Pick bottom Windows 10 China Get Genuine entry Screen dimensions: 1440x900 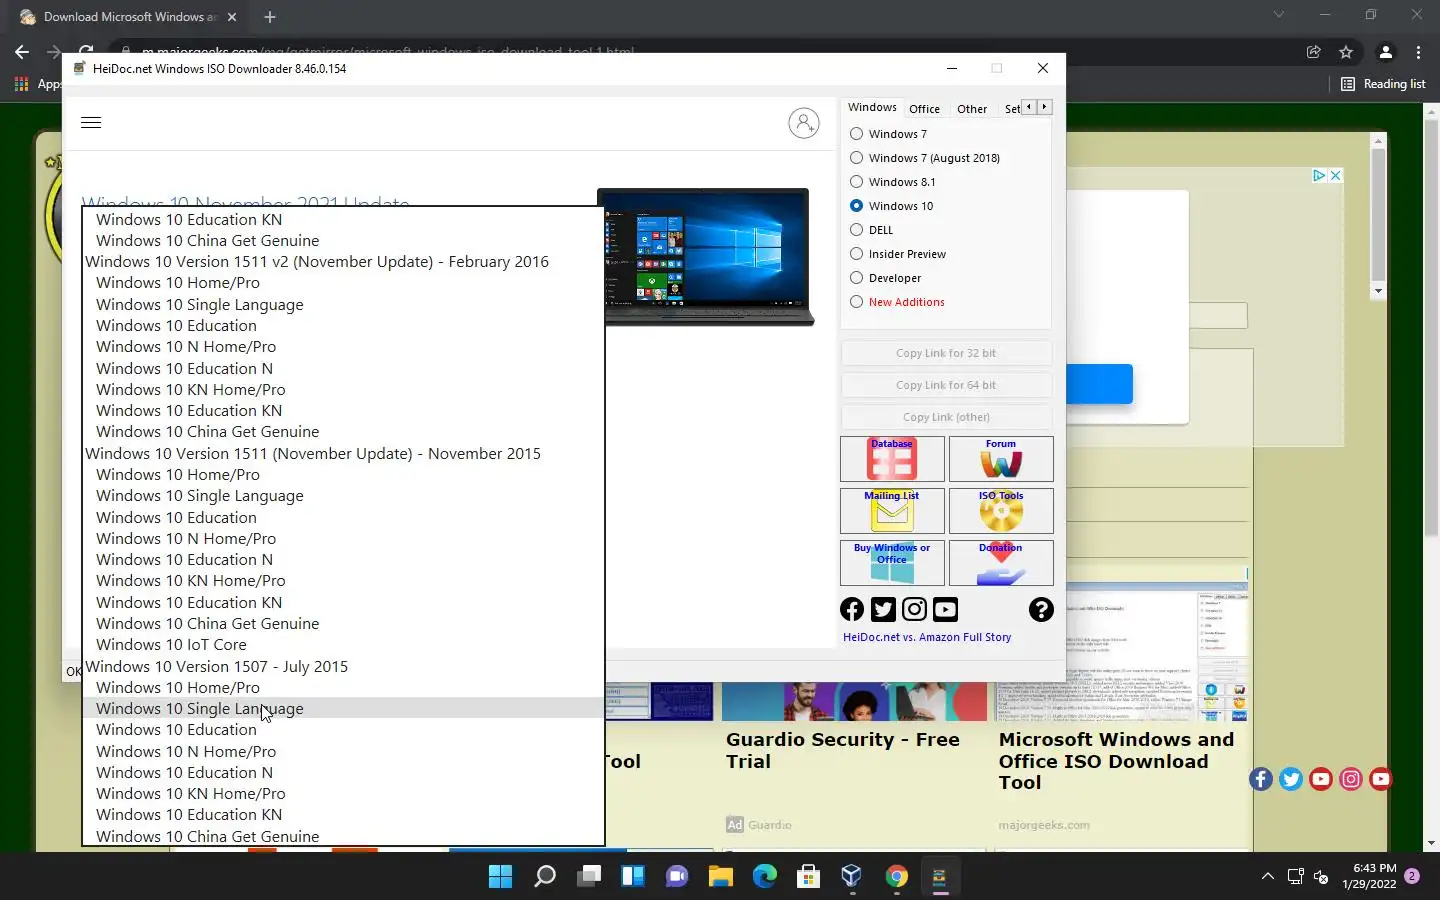343,836
